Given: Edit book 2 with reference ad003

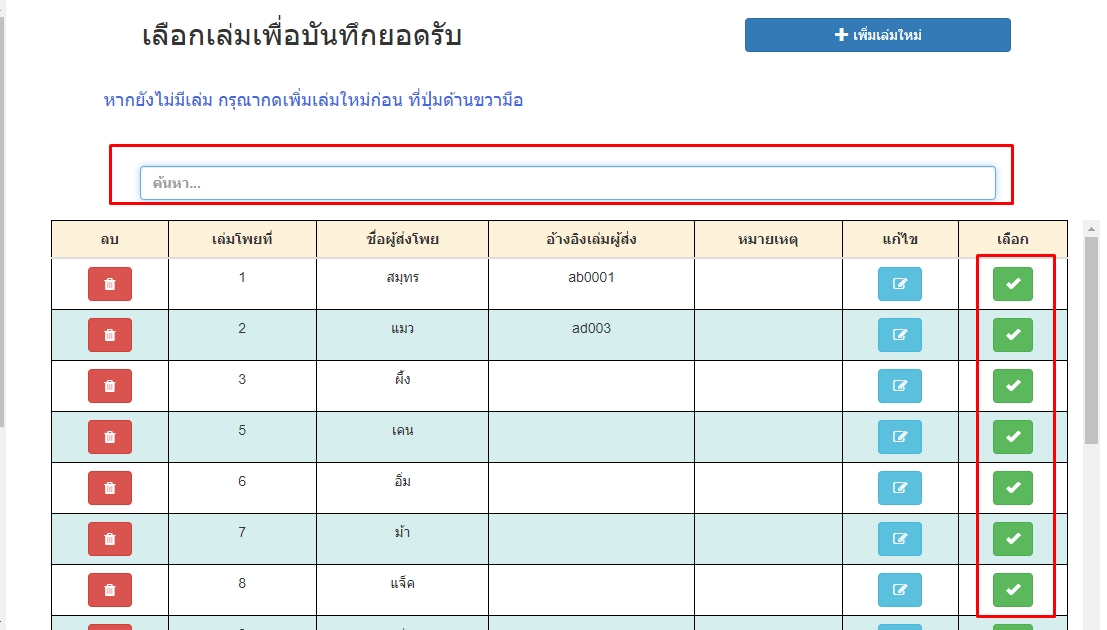Looking at the screenshot, I should (x=899, y=335).
